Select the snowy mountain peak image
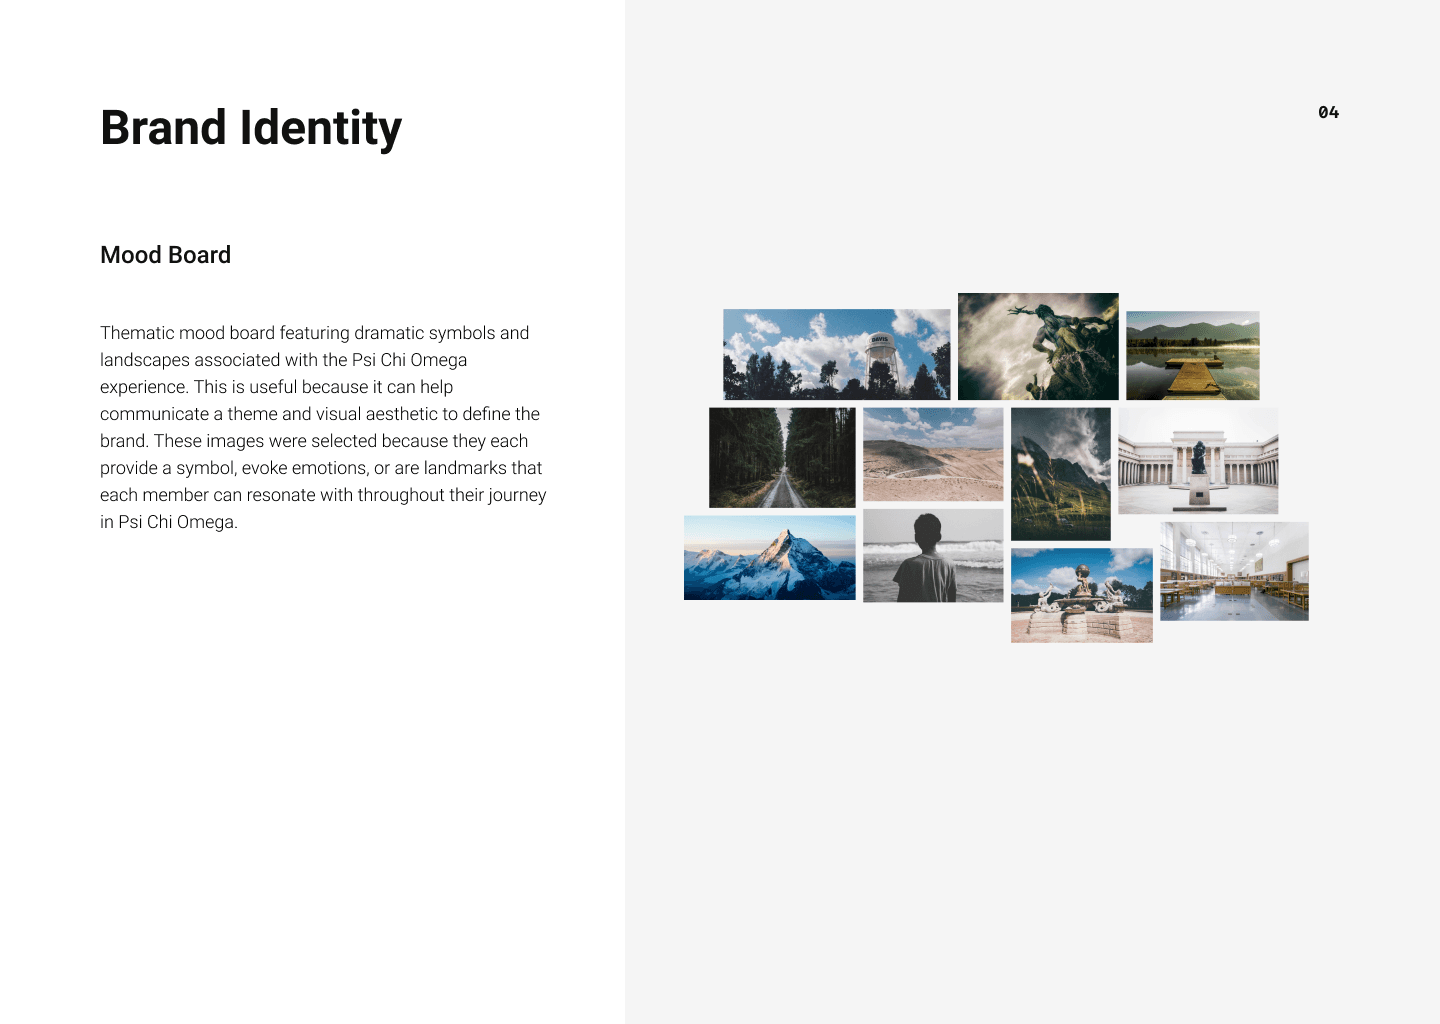1440x1024 pixels. pos(769,557)
